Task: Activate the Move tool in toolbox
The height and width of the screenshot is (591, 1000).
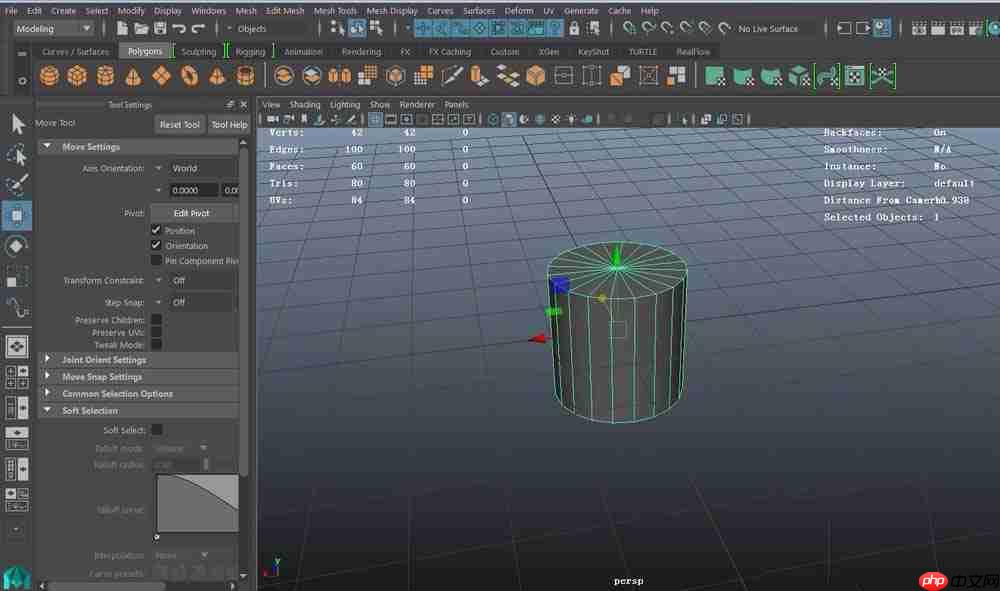Action: (x=17, y=215)
